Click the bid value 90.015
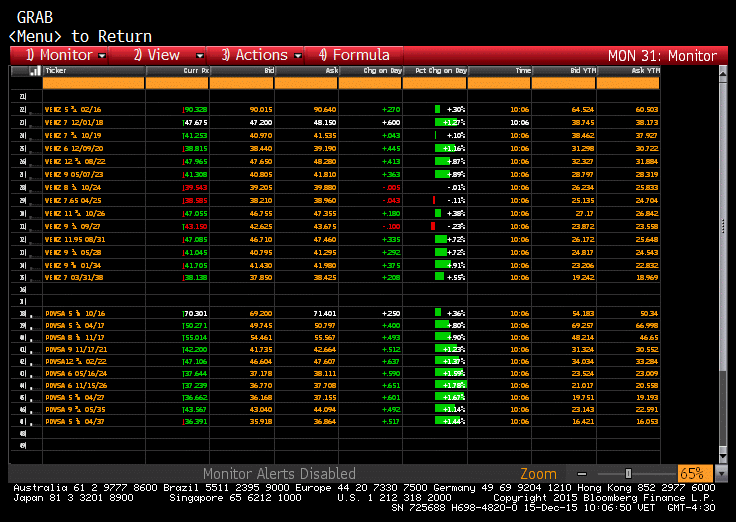 tap(261, 109)
